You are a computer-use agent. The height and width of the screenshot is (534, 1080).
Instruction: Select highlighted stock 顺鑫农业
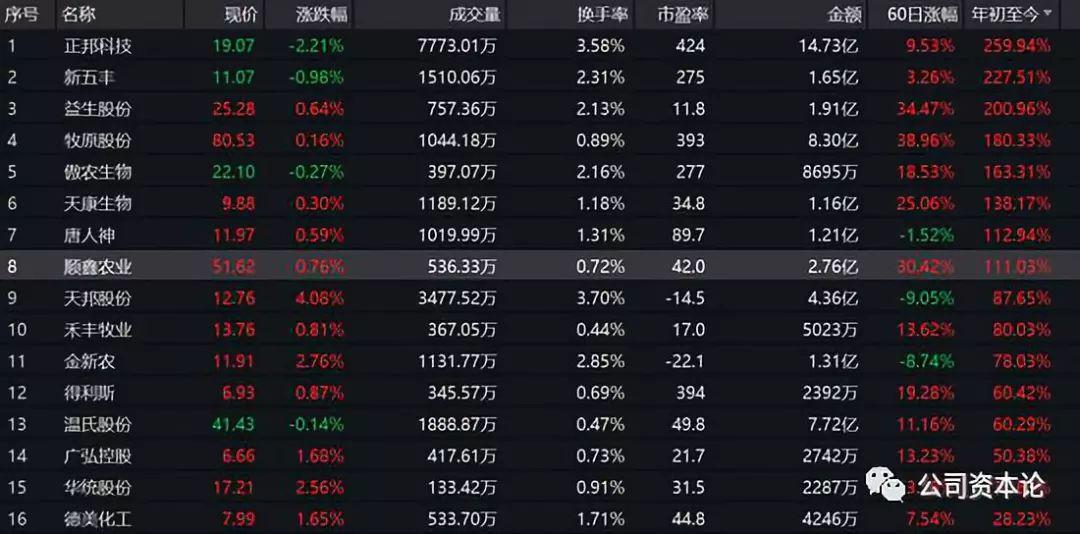click(x=97, y=267)
